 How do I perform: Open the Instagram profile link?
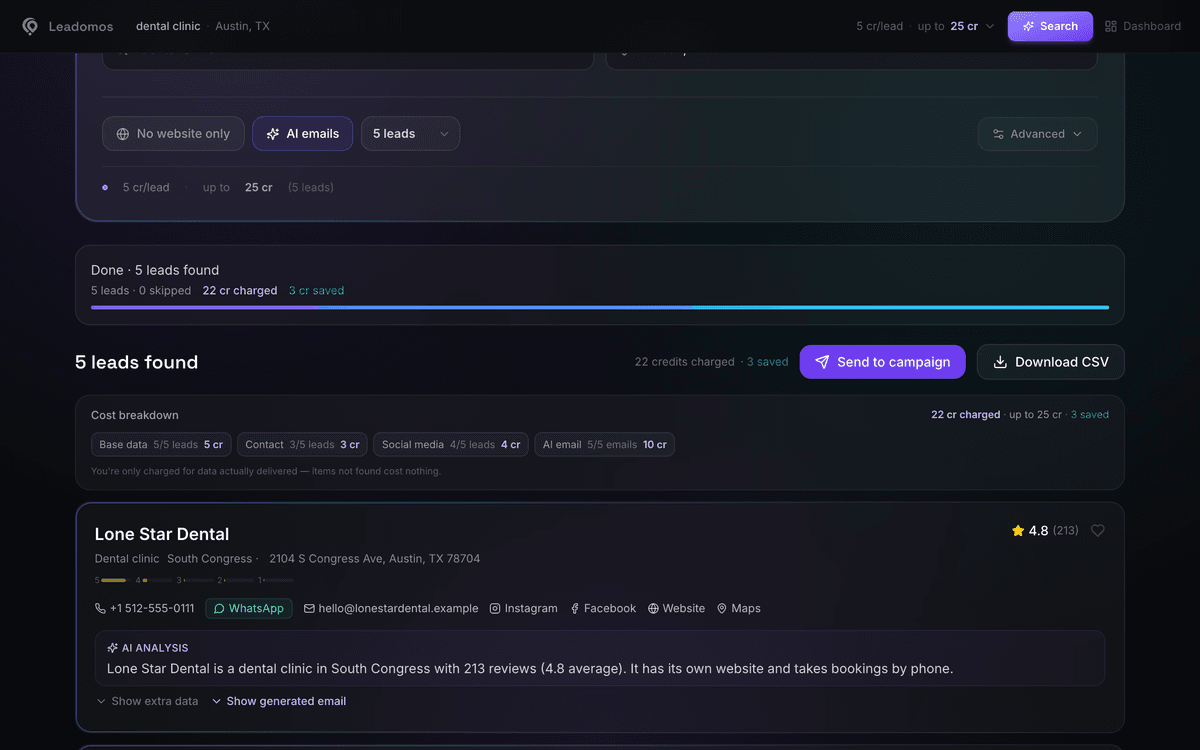coord(524,608)
